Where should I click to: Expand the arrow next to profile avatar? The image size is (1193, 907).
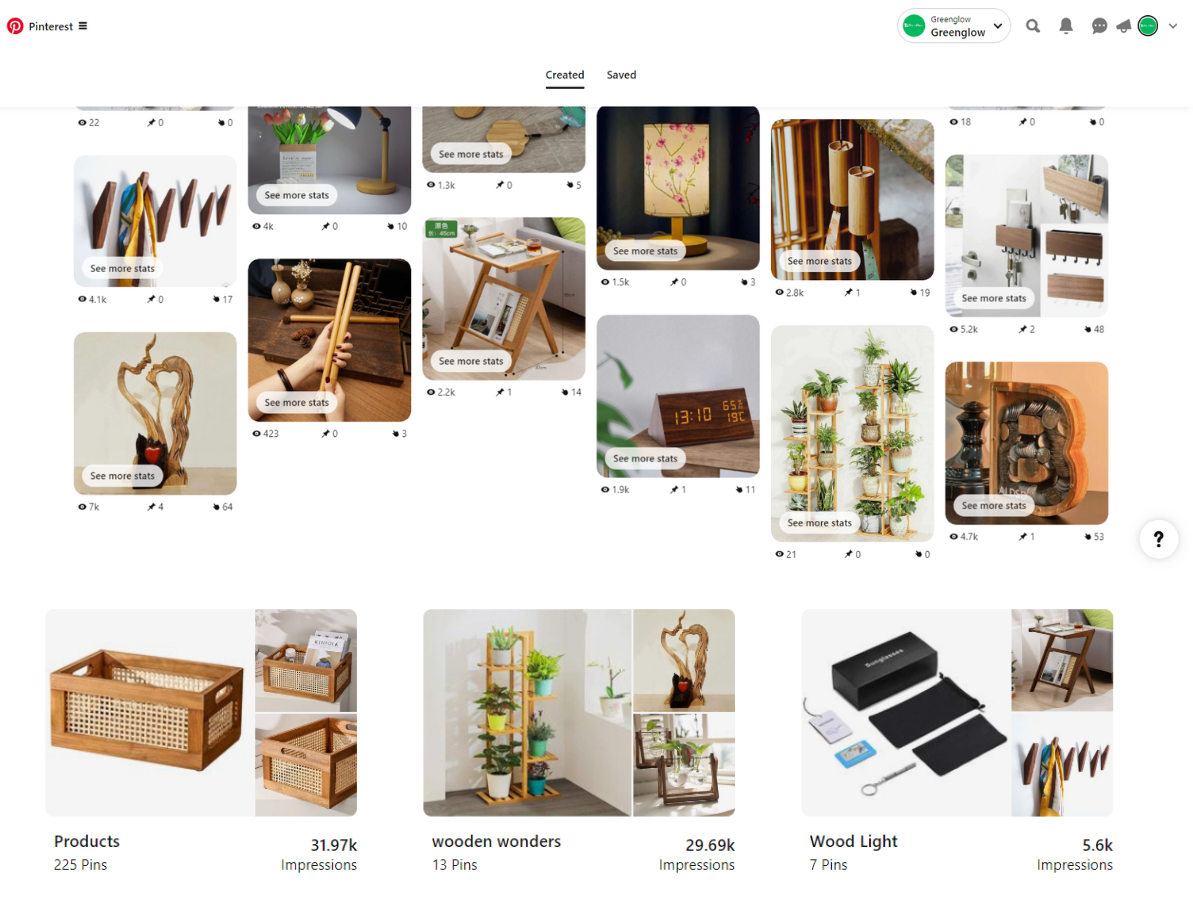[1172, 26]
